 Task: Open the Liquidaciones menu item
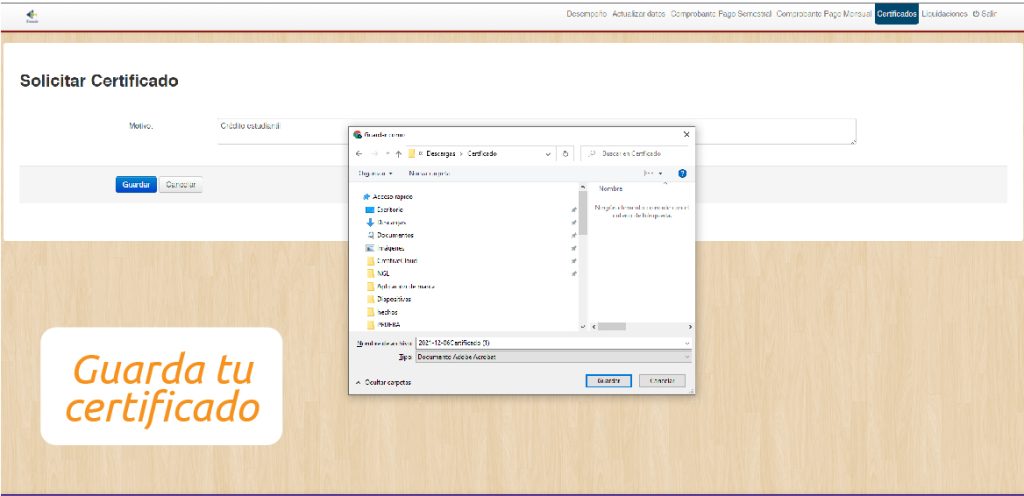click(x=944, y=14)
